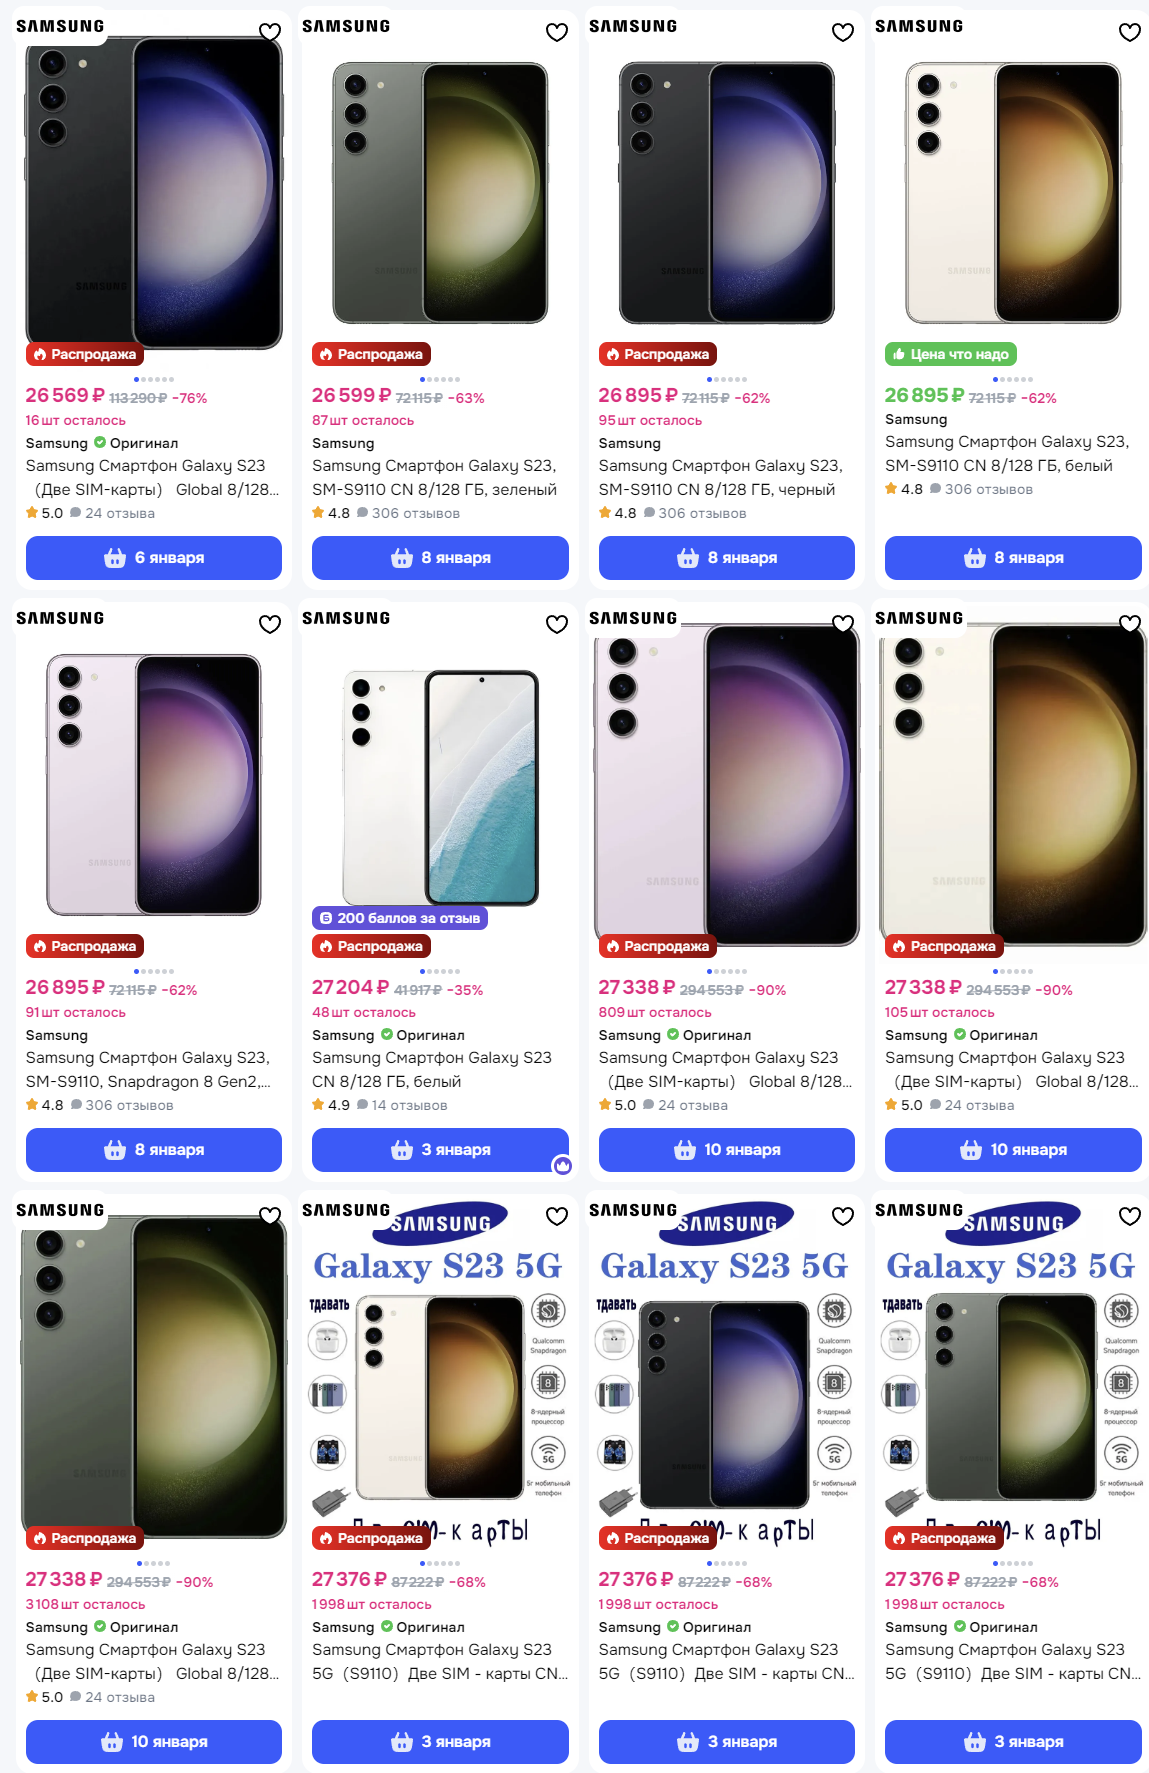Toggle heart on green SM-S9110 8/128 listing
Viewport: 1149px width, 1773px height.
coord(557,32)
